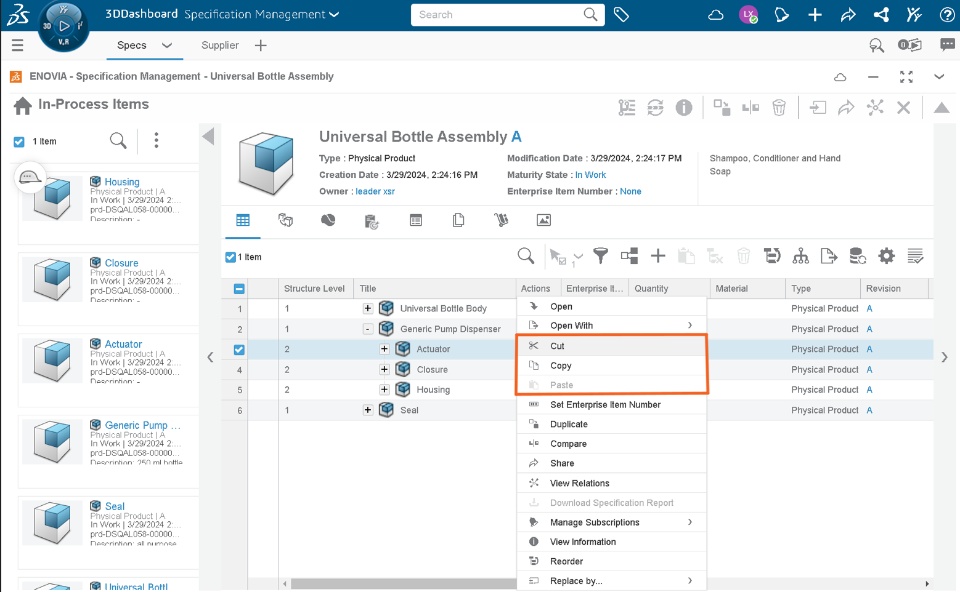The image size is (960, 592).
Task: Open the image thumbnails tab icon
Action: 544,220
